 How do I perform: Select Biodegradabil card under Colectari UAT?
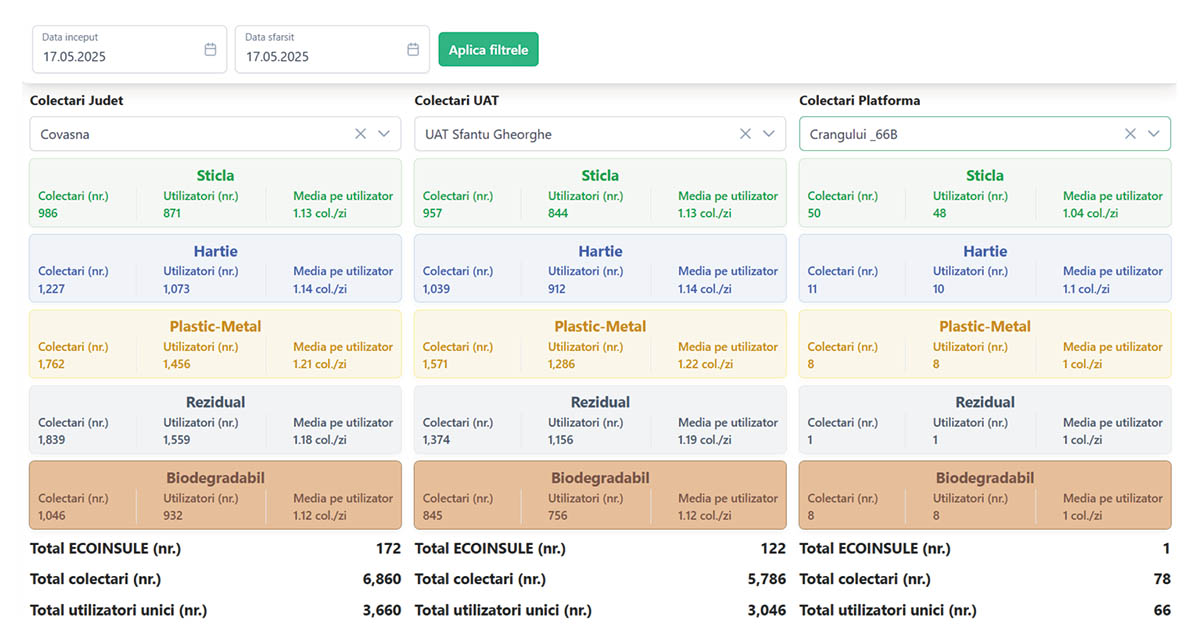pyautogui.click(x=600, y=495)
